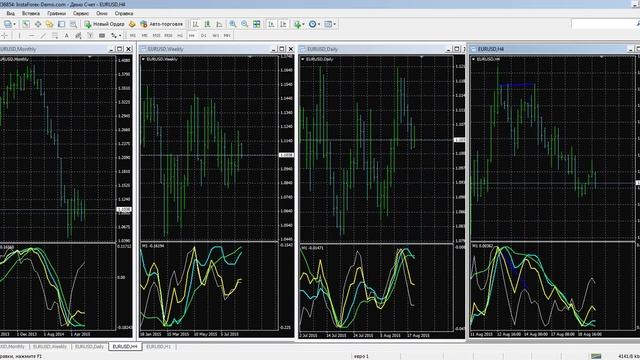Open the indicators list icon
This screenshot has width=640, height=360.
point(297,24)
